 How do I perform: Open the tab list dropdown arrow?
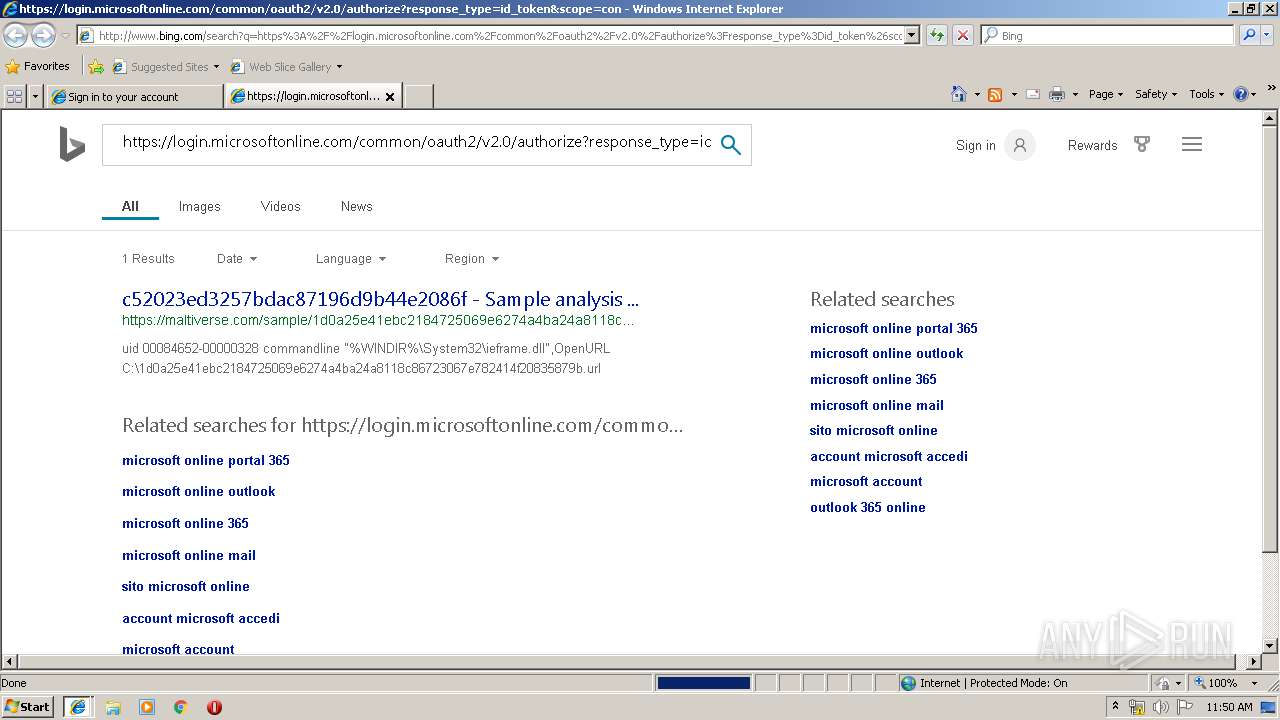coord(36,96)
